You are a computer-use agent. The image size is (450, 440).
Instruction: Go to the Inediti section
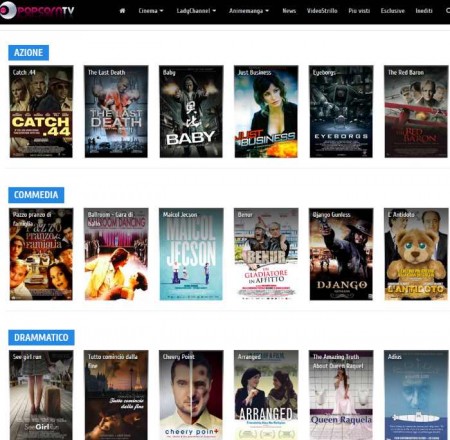(424, 11)
